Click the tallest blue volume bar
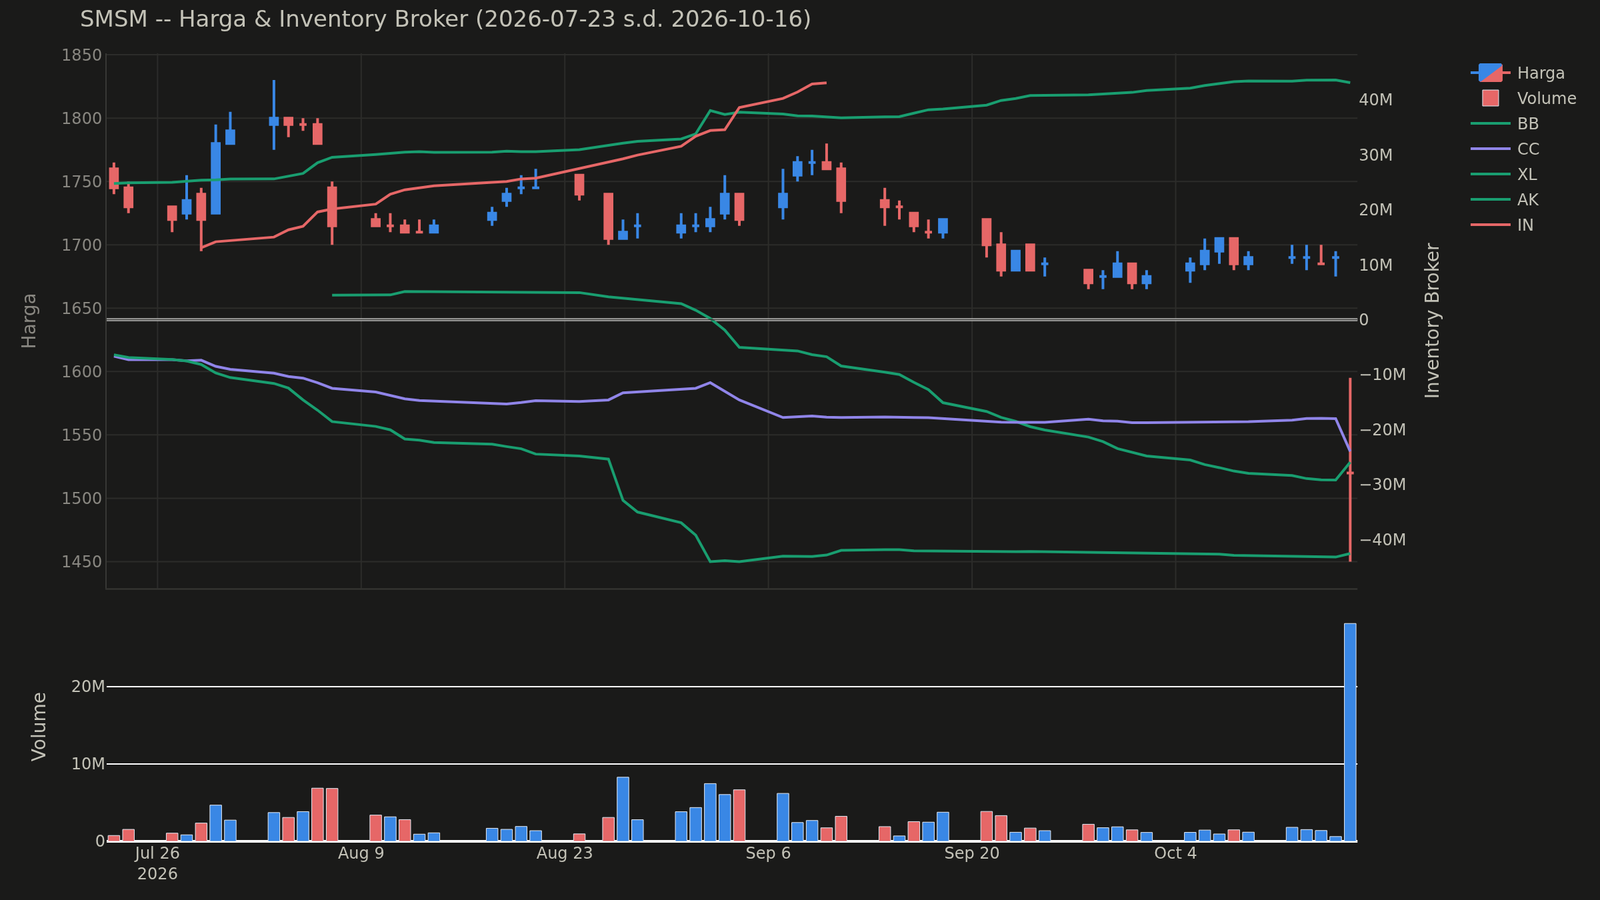Image resolution: width=1600 pixels, height=900 pixels. (1350, 732)
